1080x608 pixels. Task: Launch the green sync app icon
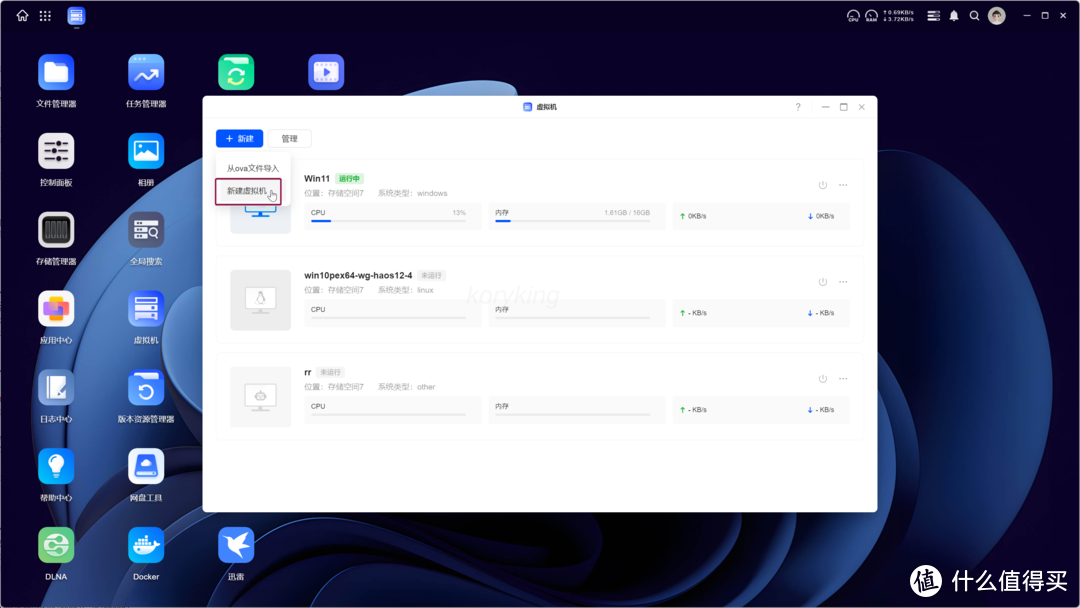pyautogui.click(x=236, y=72)
